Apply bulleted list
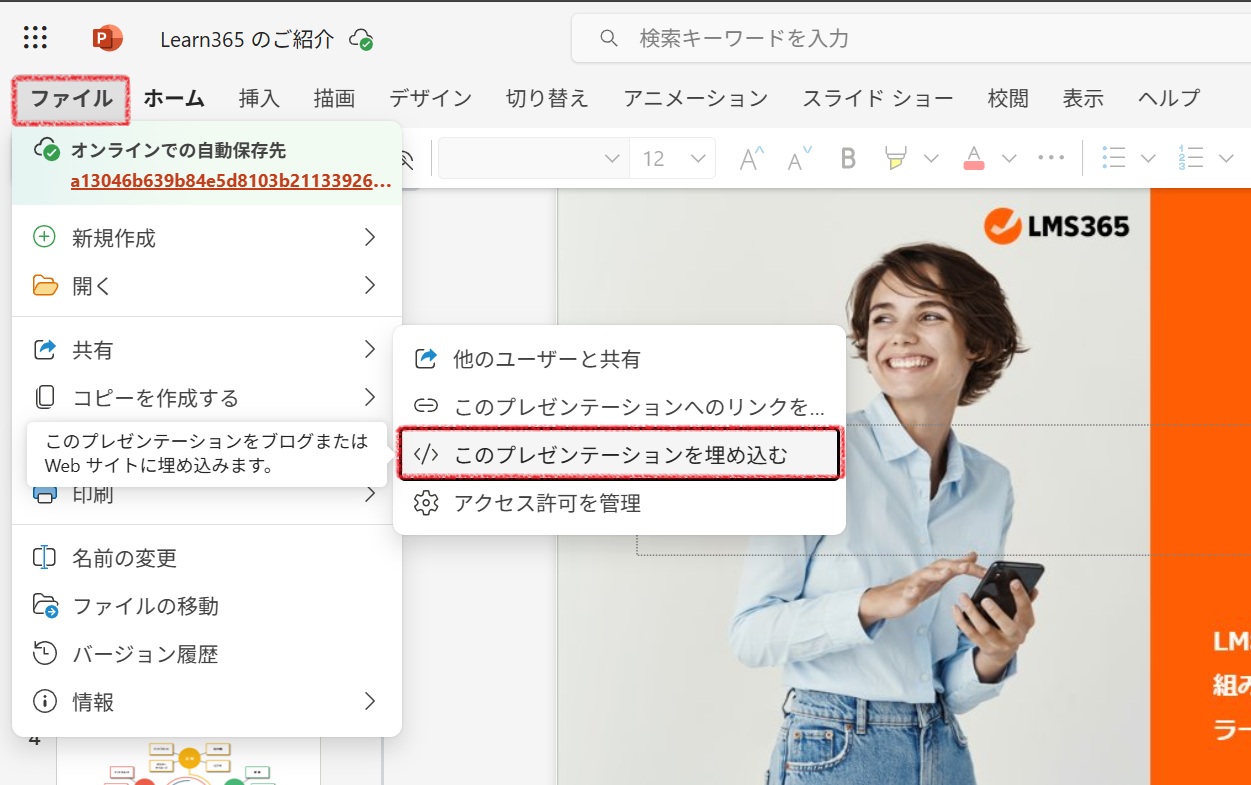This screenshot has height=785, width=1251. pyautogui.click(x=1114, y=158)
